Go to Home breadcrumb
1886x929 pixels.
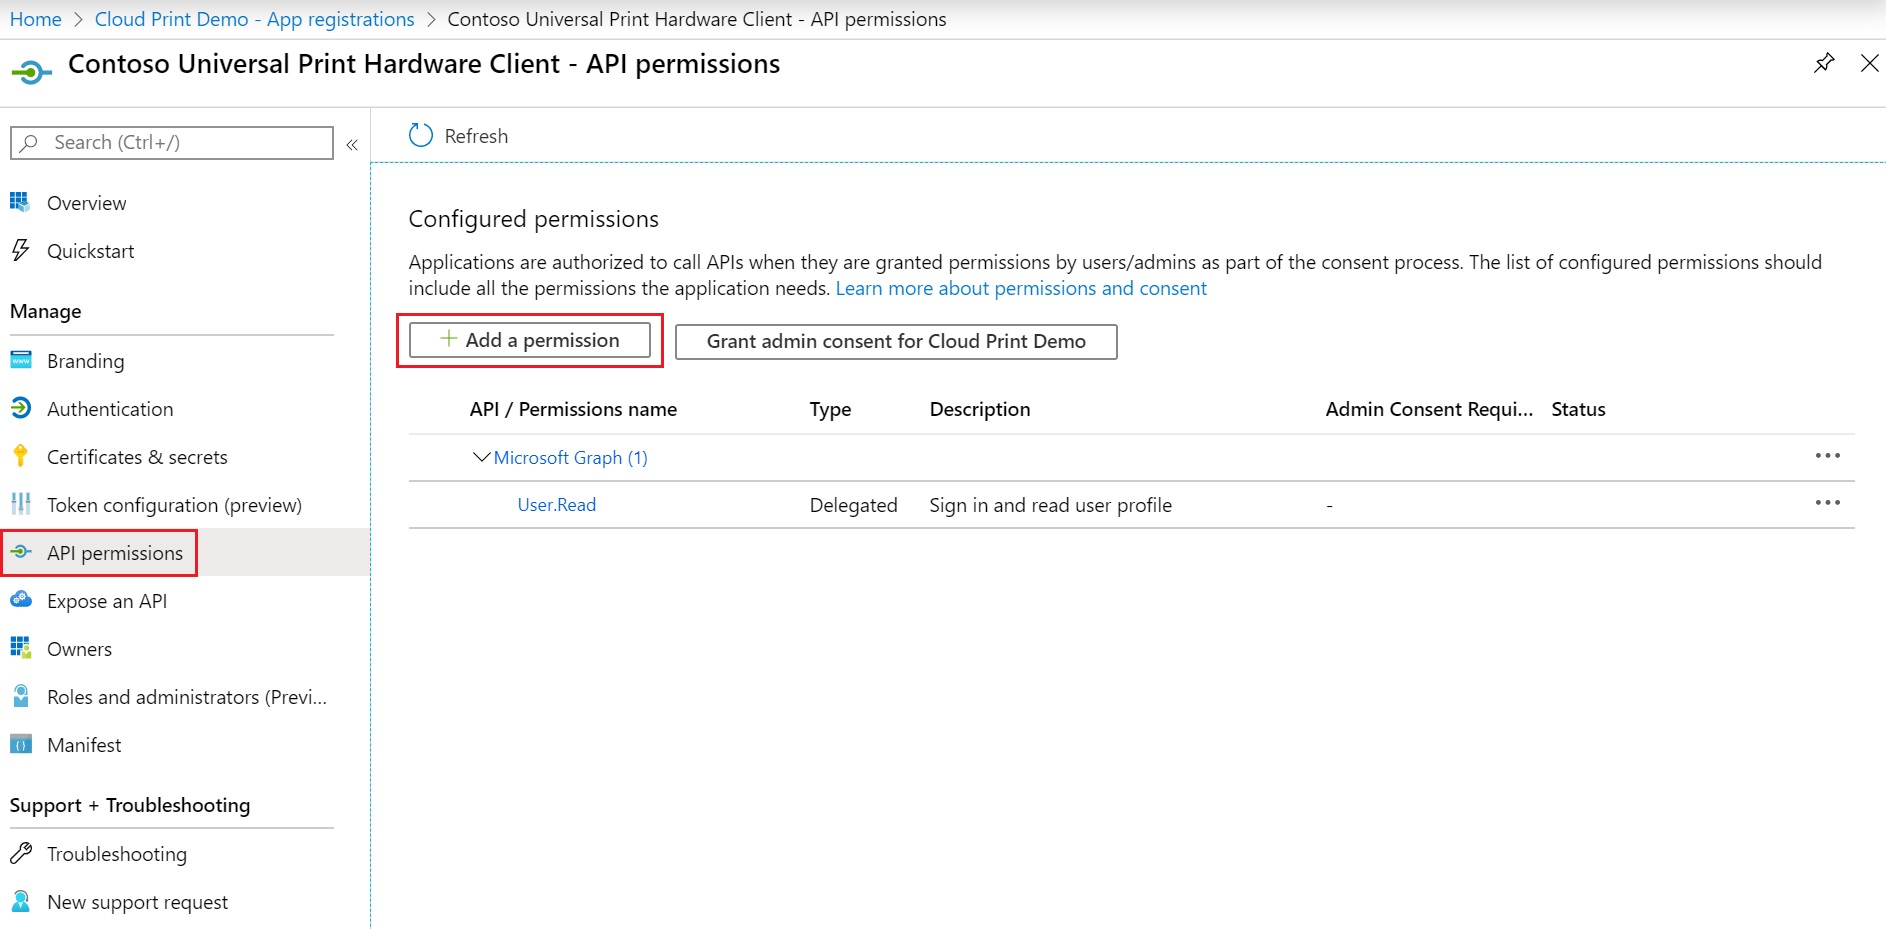pyautogui.click(x=36, y=19)
